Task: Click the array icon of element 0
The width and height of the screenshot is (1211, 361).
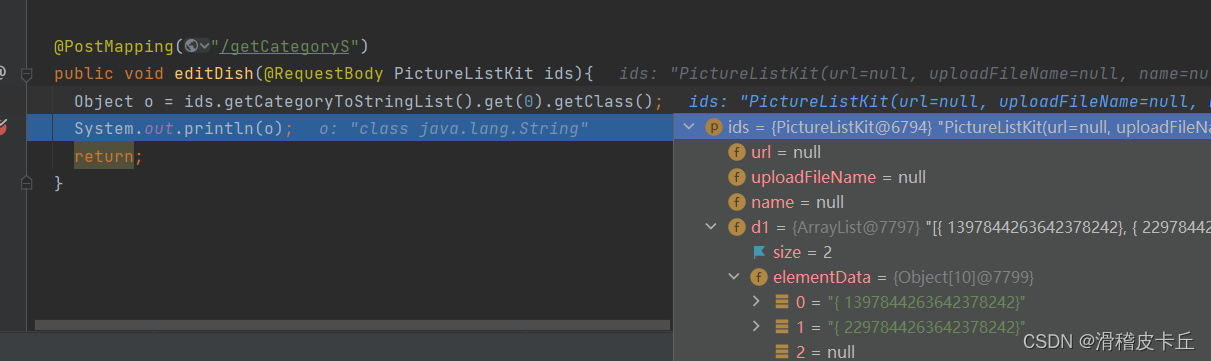Action: (x=783, y=302)
